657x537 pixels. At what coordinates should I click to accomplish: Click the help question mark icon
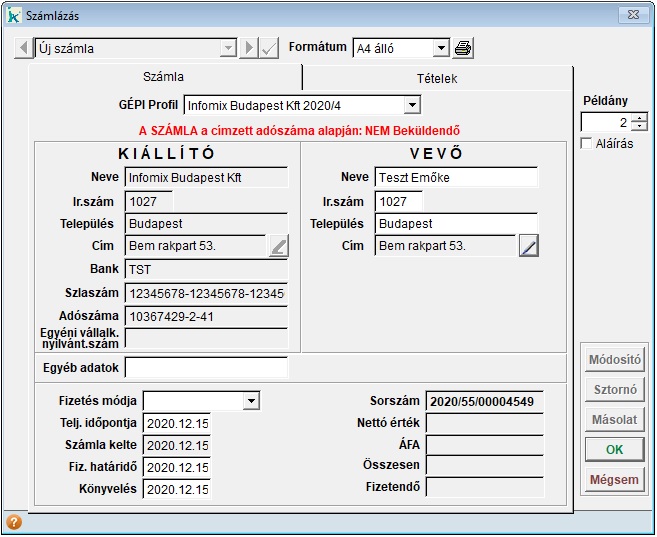coord(14,522)
